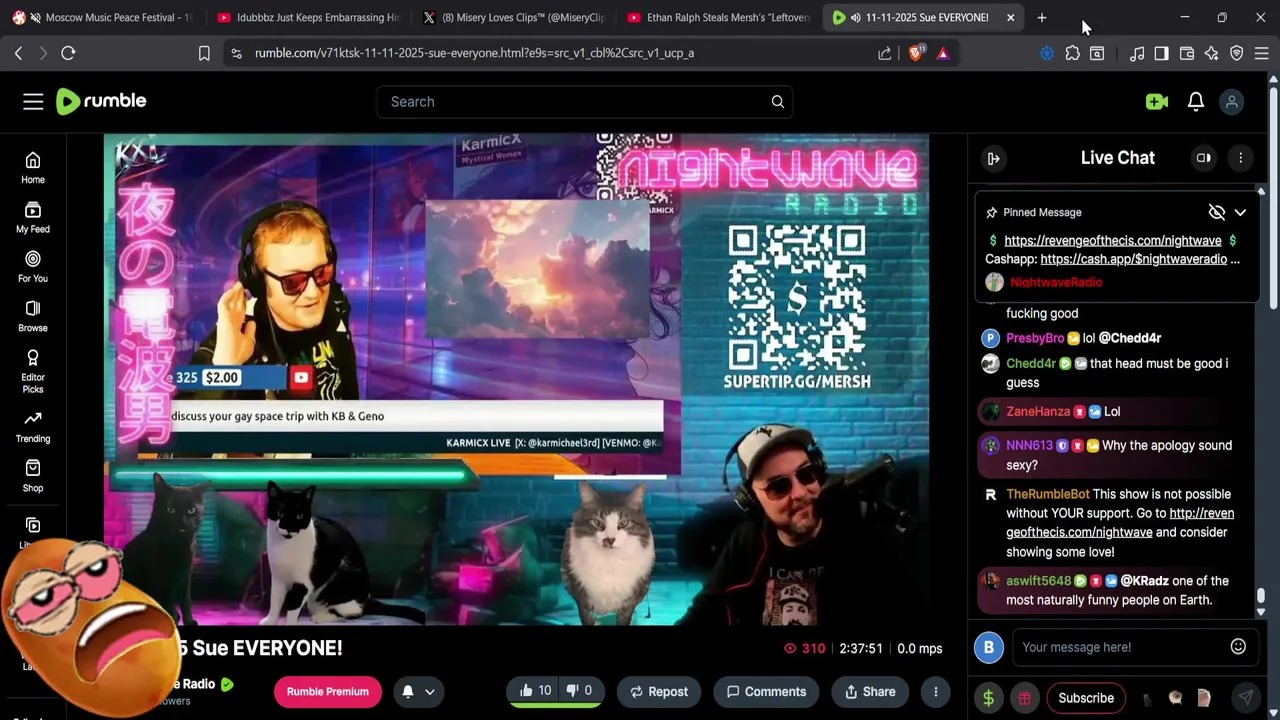Collapse pinned message chevron
The height and width of the screenshot is (720, 1280).
tap(1240, 212)
